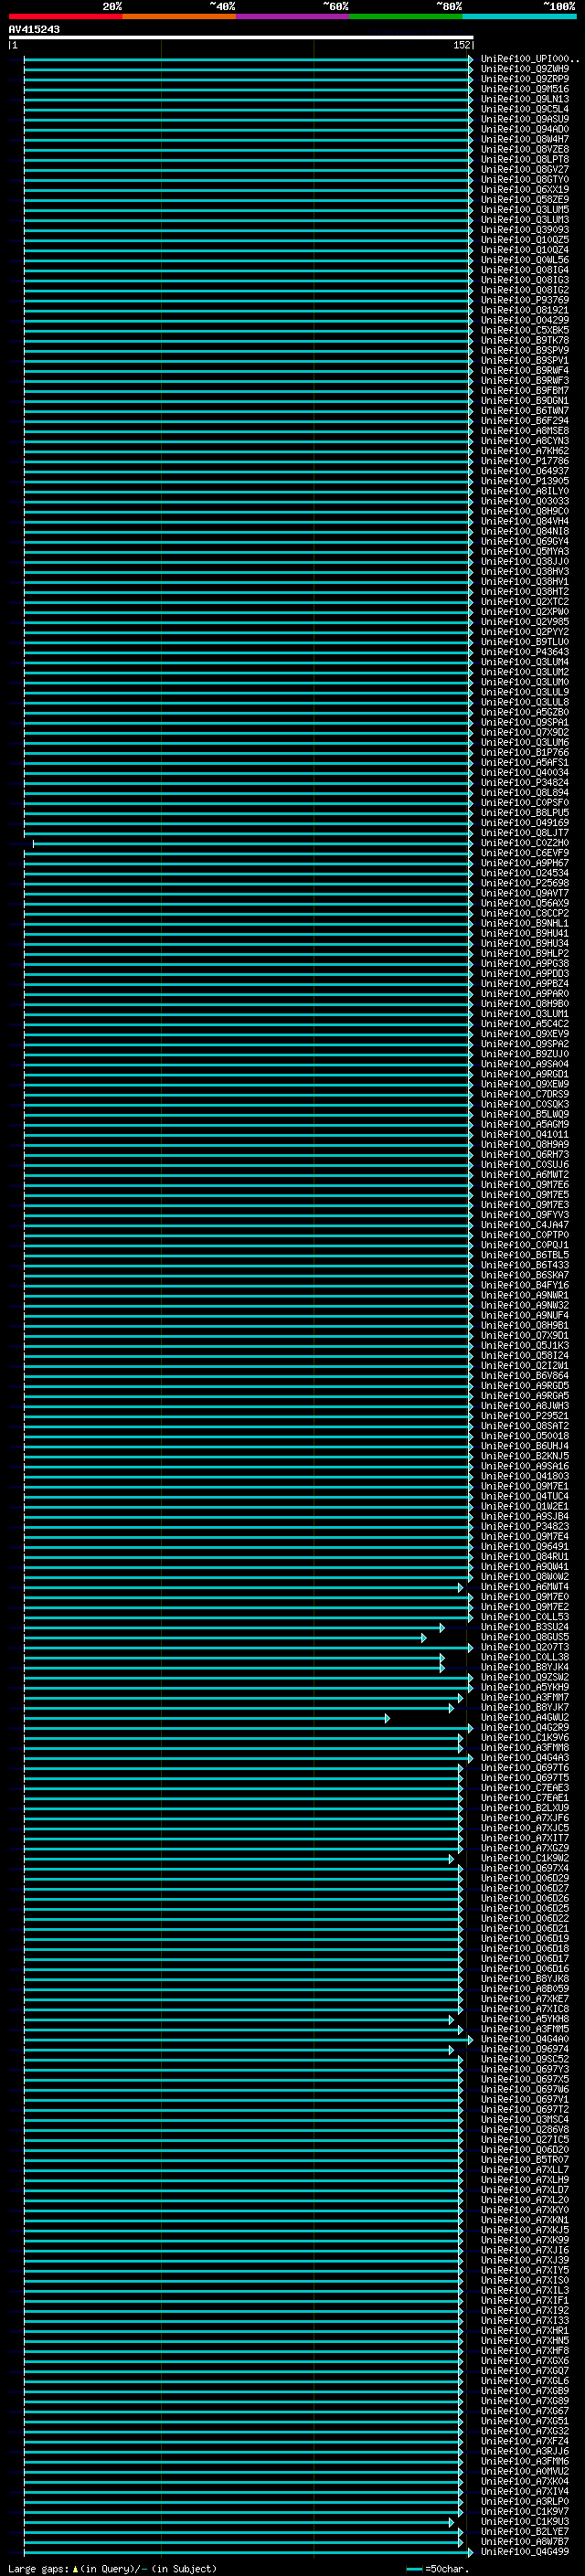
Task: Open the hit UniRef100_UPI000..
Action: pyautogui.click(x=530, y=59)
